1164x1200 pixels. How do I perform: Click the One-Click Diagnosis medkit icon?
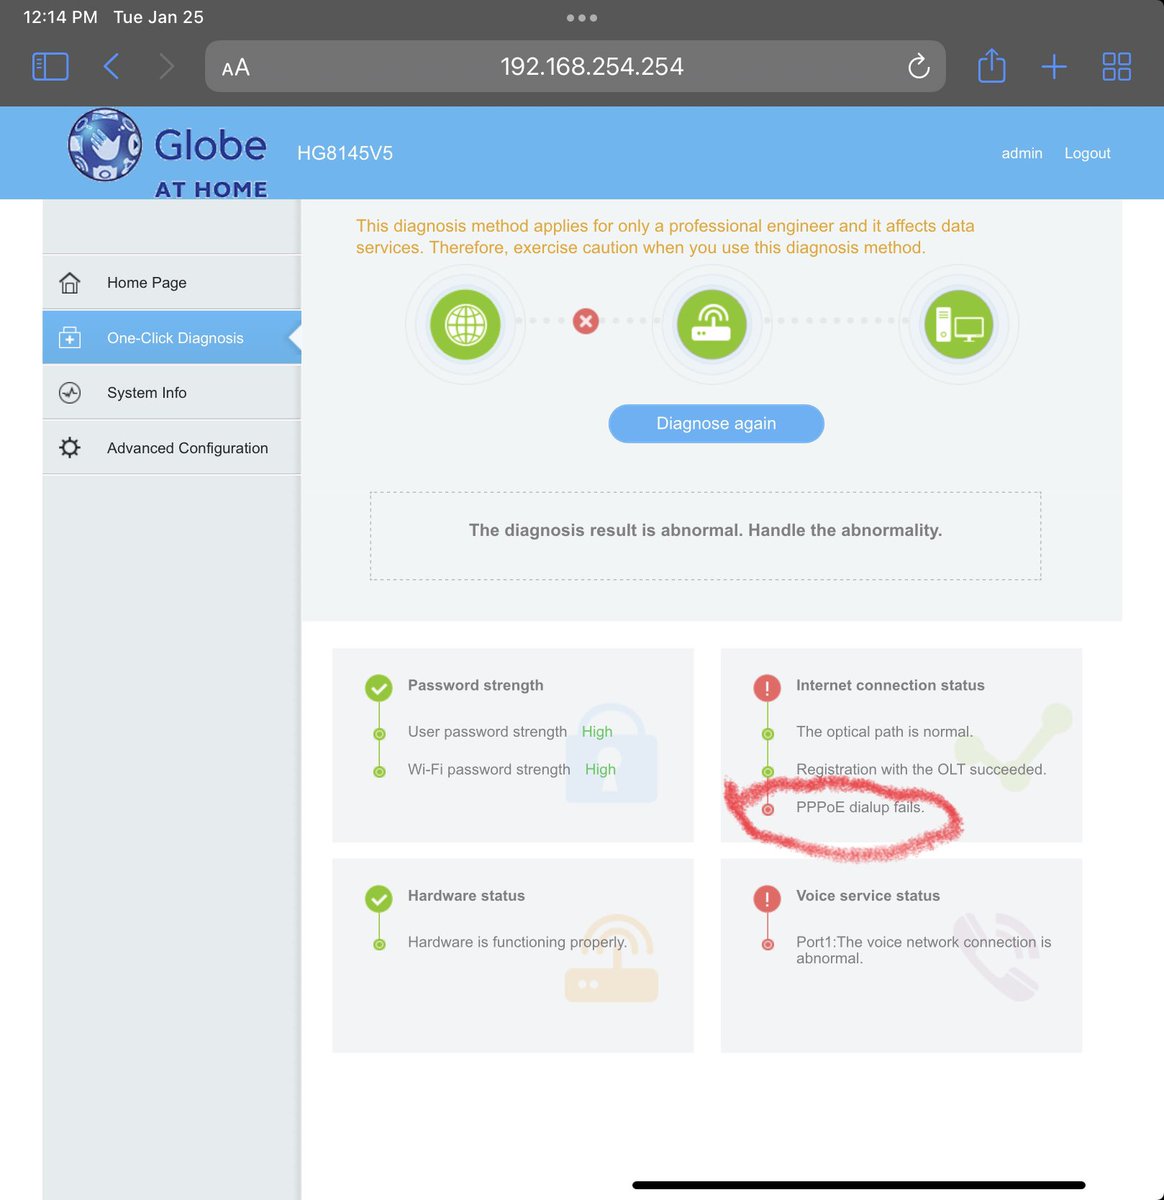pyautogui.click(x=70, y=338)
